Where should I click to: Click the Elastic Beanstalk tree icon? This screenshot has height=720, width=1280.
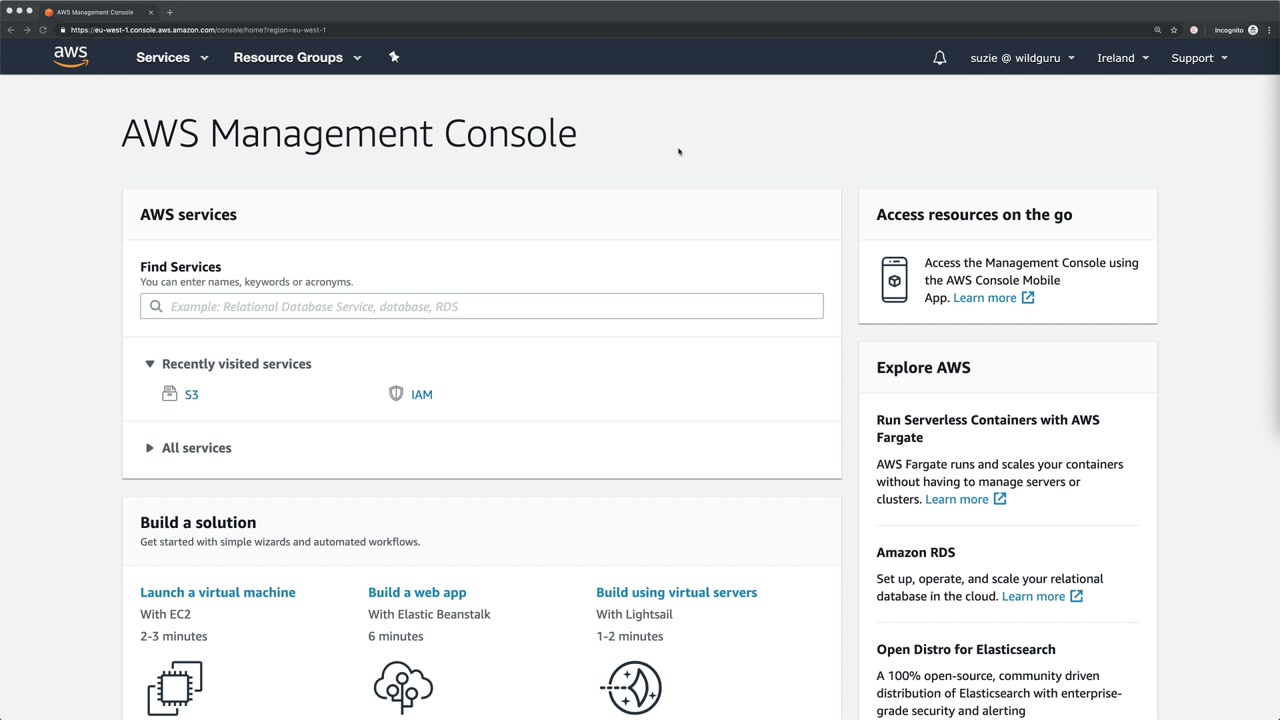click(x=403, y=687)
